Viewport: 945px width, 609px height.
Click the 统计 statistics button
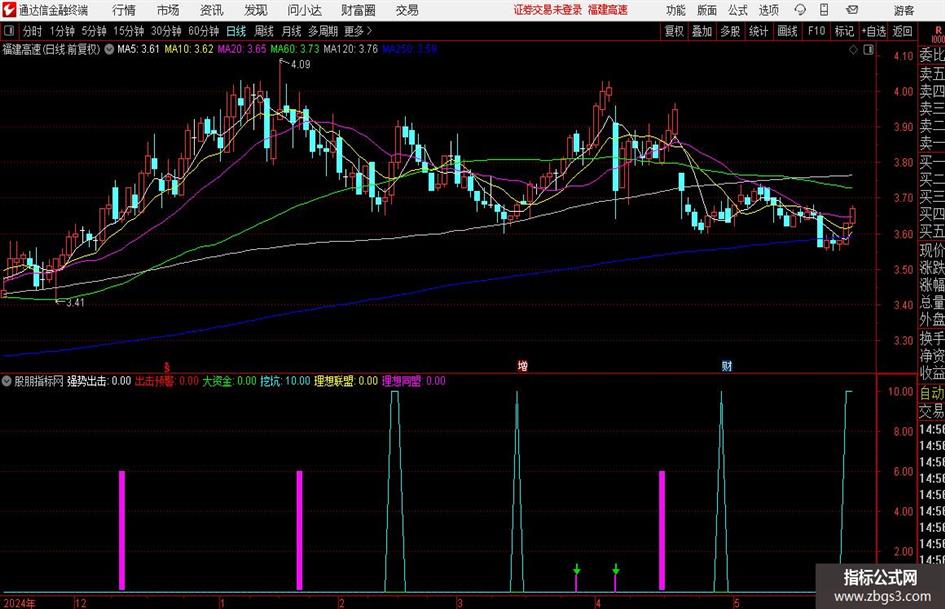pos(758,31)
